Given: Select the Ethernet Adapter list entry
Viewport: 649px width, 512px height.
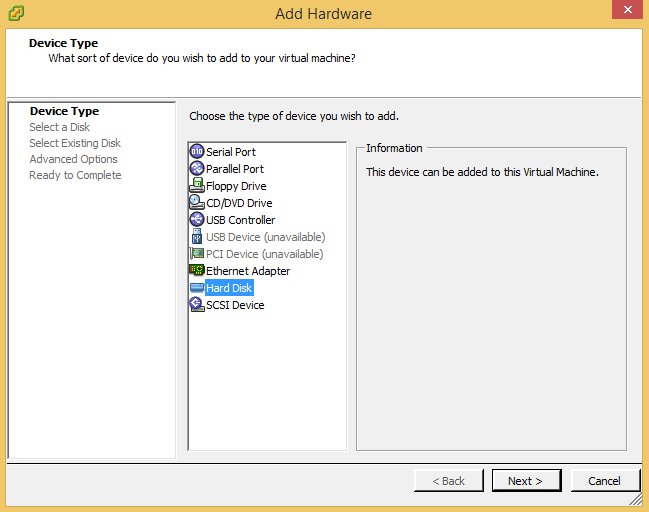Looking at the screenshot, I should (x=248, y=271).
